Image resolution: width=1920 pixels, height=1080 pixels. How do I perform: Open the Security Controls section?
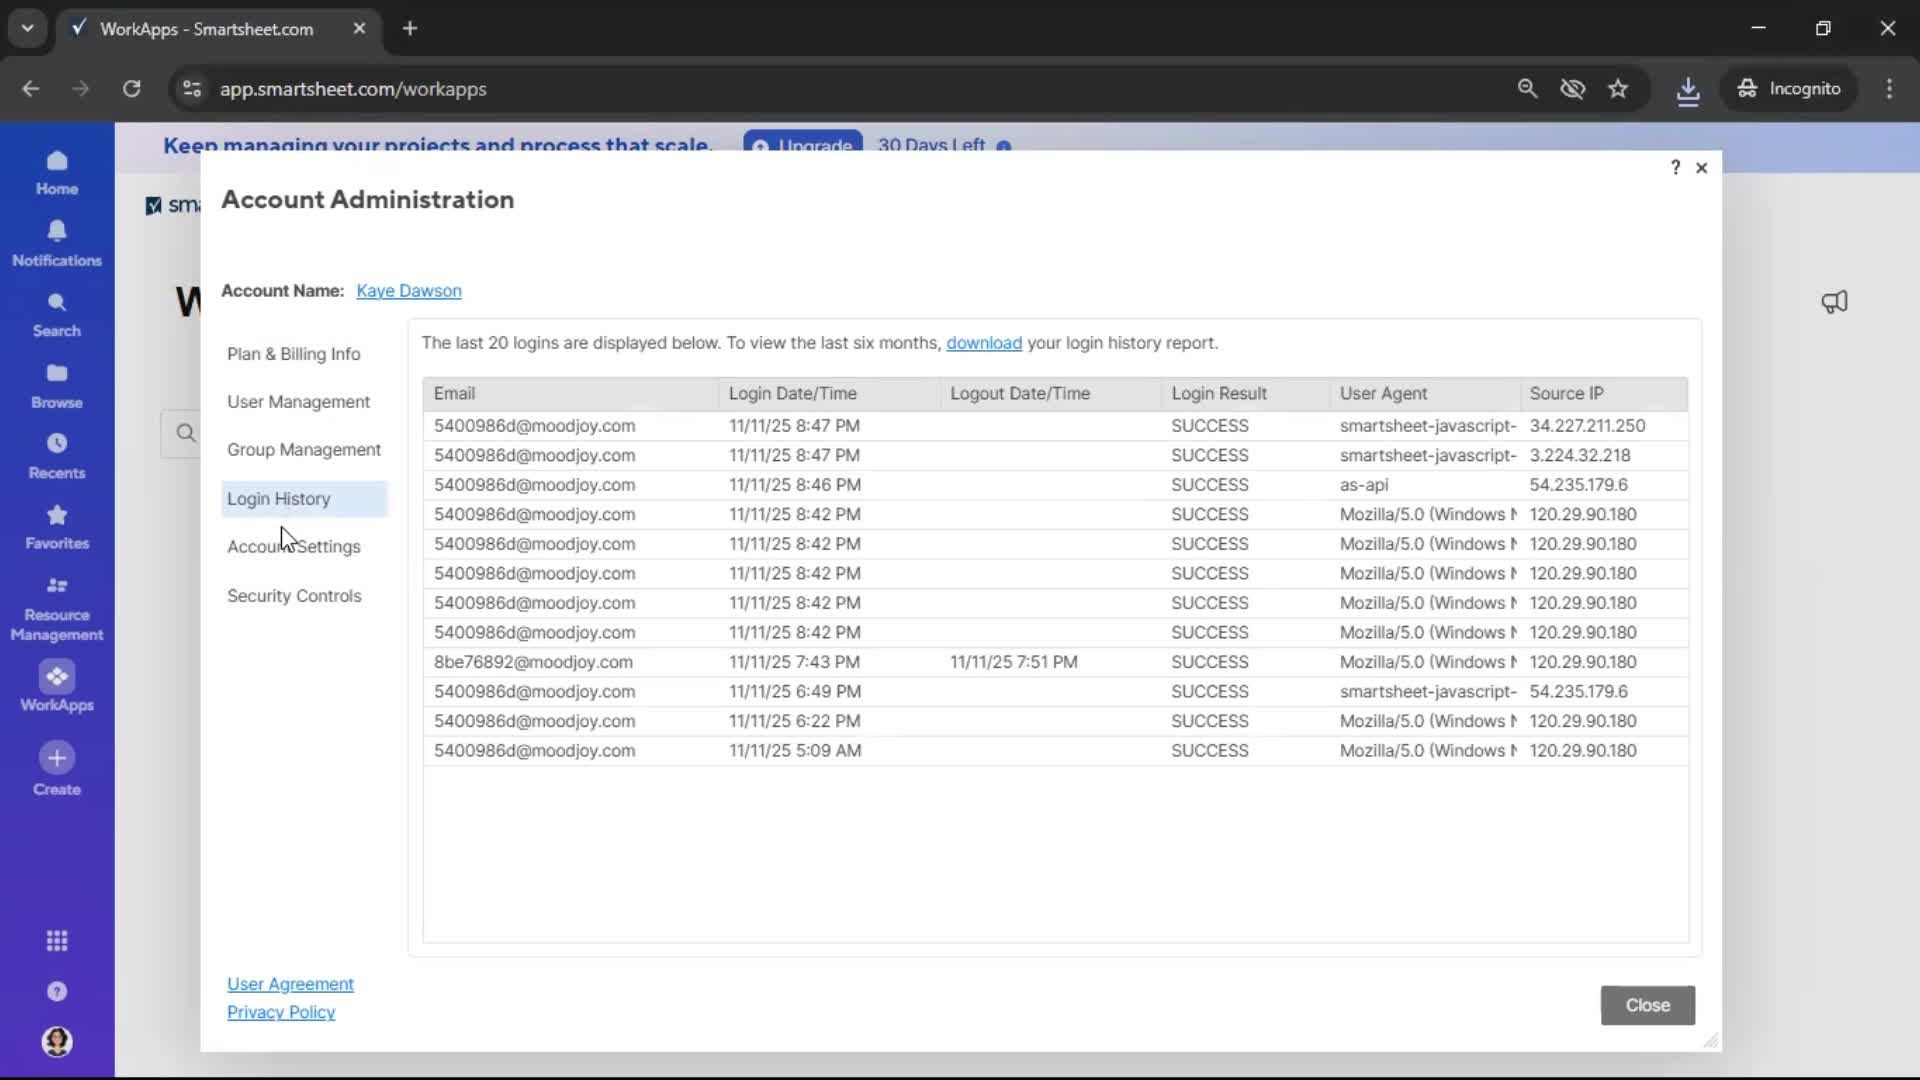pyautogui.click(x=294, y=596)
